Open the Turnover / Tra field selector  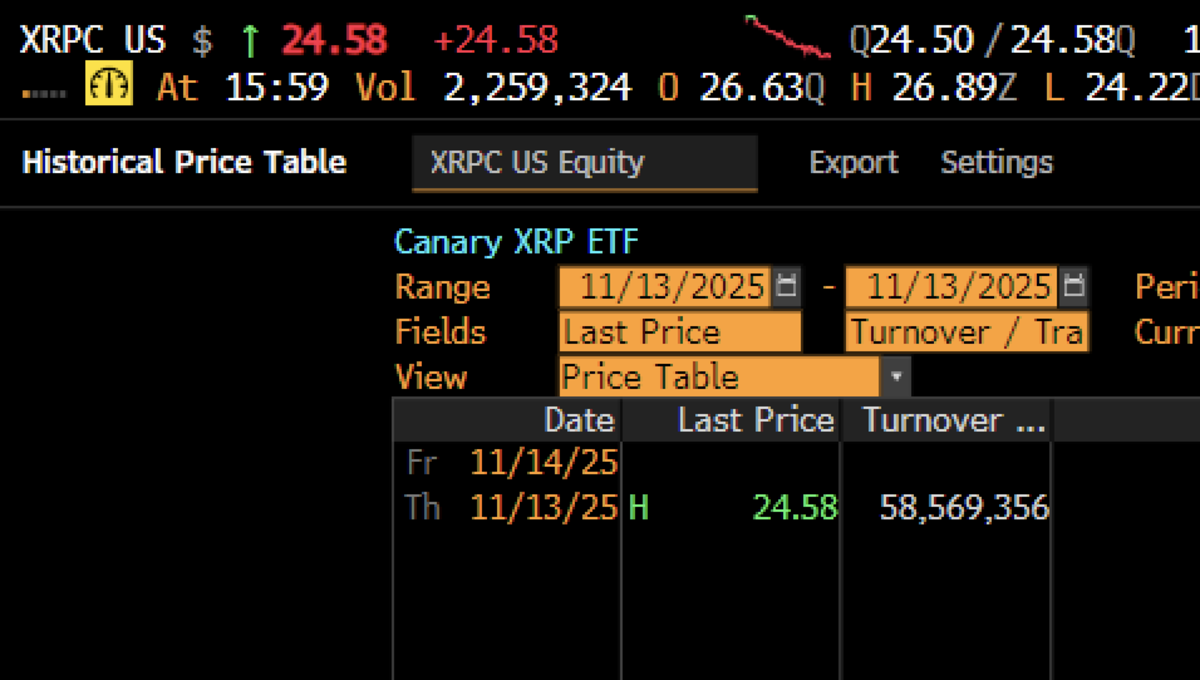[966, 332]
